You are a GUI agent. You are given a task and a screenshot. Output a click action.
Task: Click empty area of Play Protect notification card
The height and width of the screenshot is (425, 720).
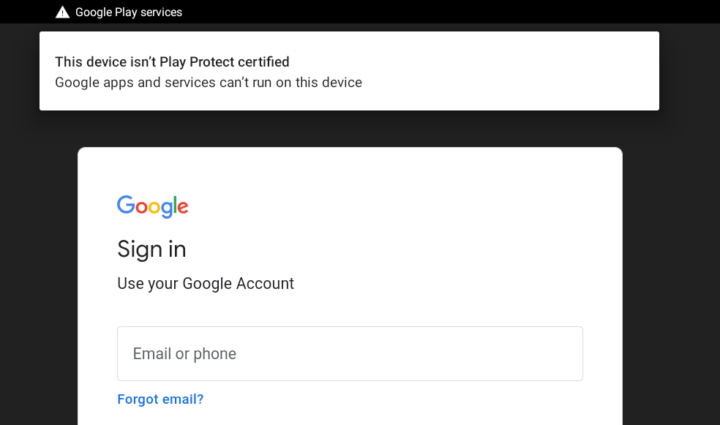click(x=505, y=71)
